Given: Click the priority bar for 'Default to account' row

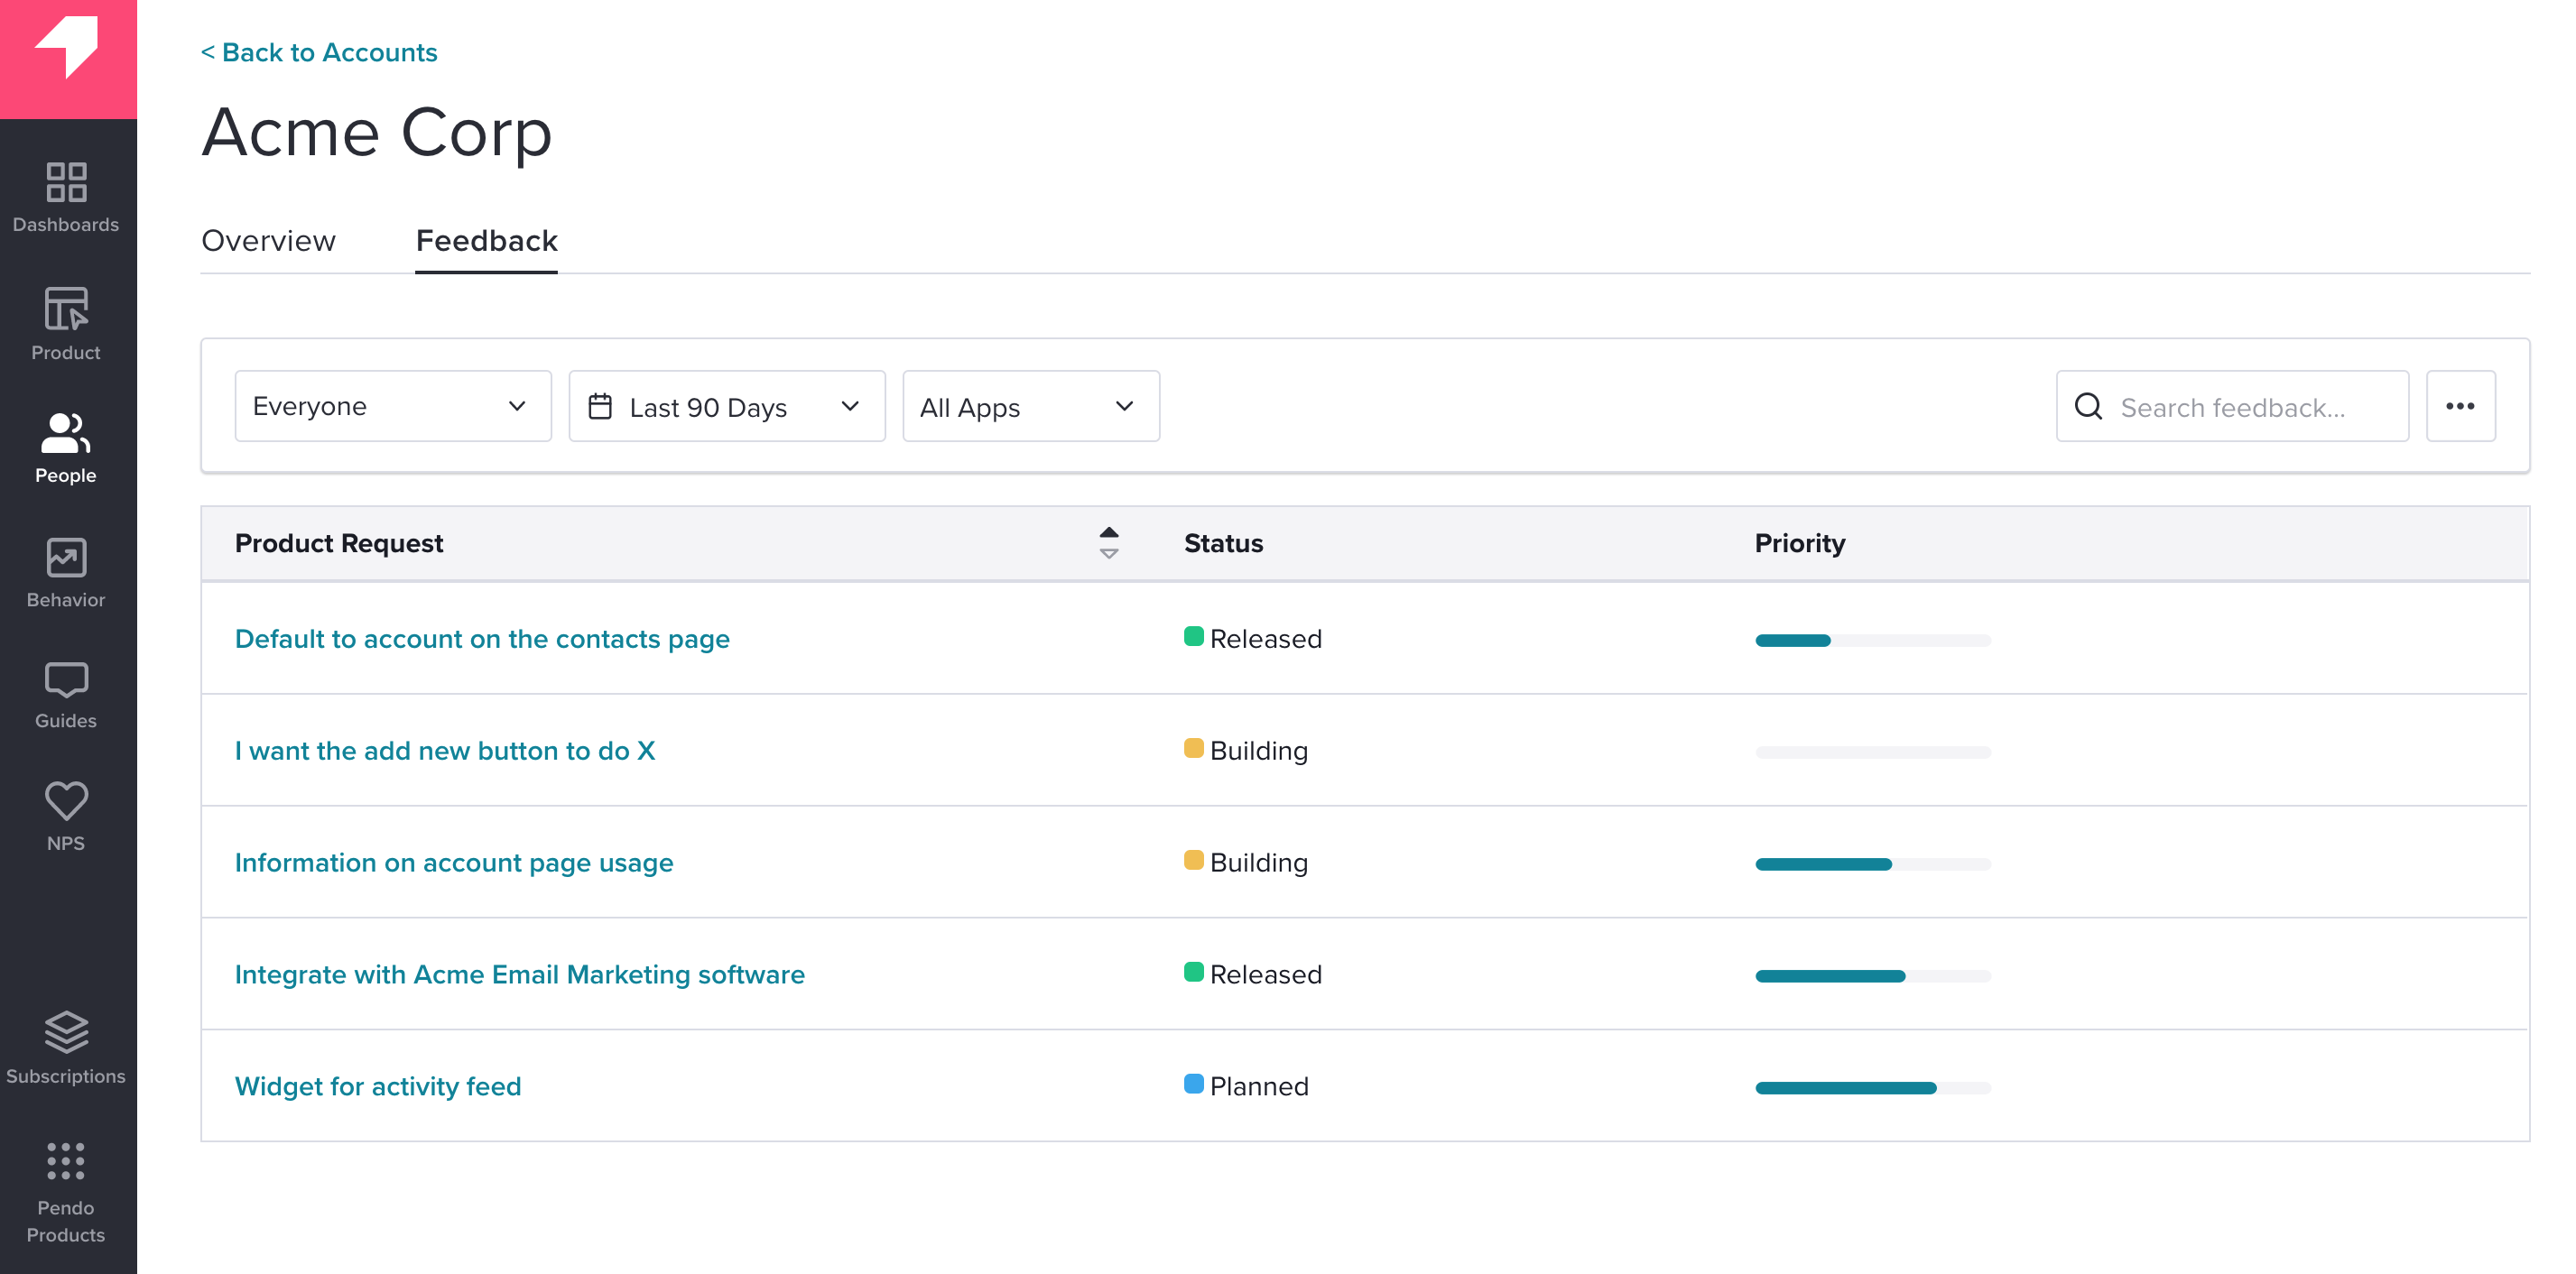Looking at the screenshot, I should (x=1873, y=641).
